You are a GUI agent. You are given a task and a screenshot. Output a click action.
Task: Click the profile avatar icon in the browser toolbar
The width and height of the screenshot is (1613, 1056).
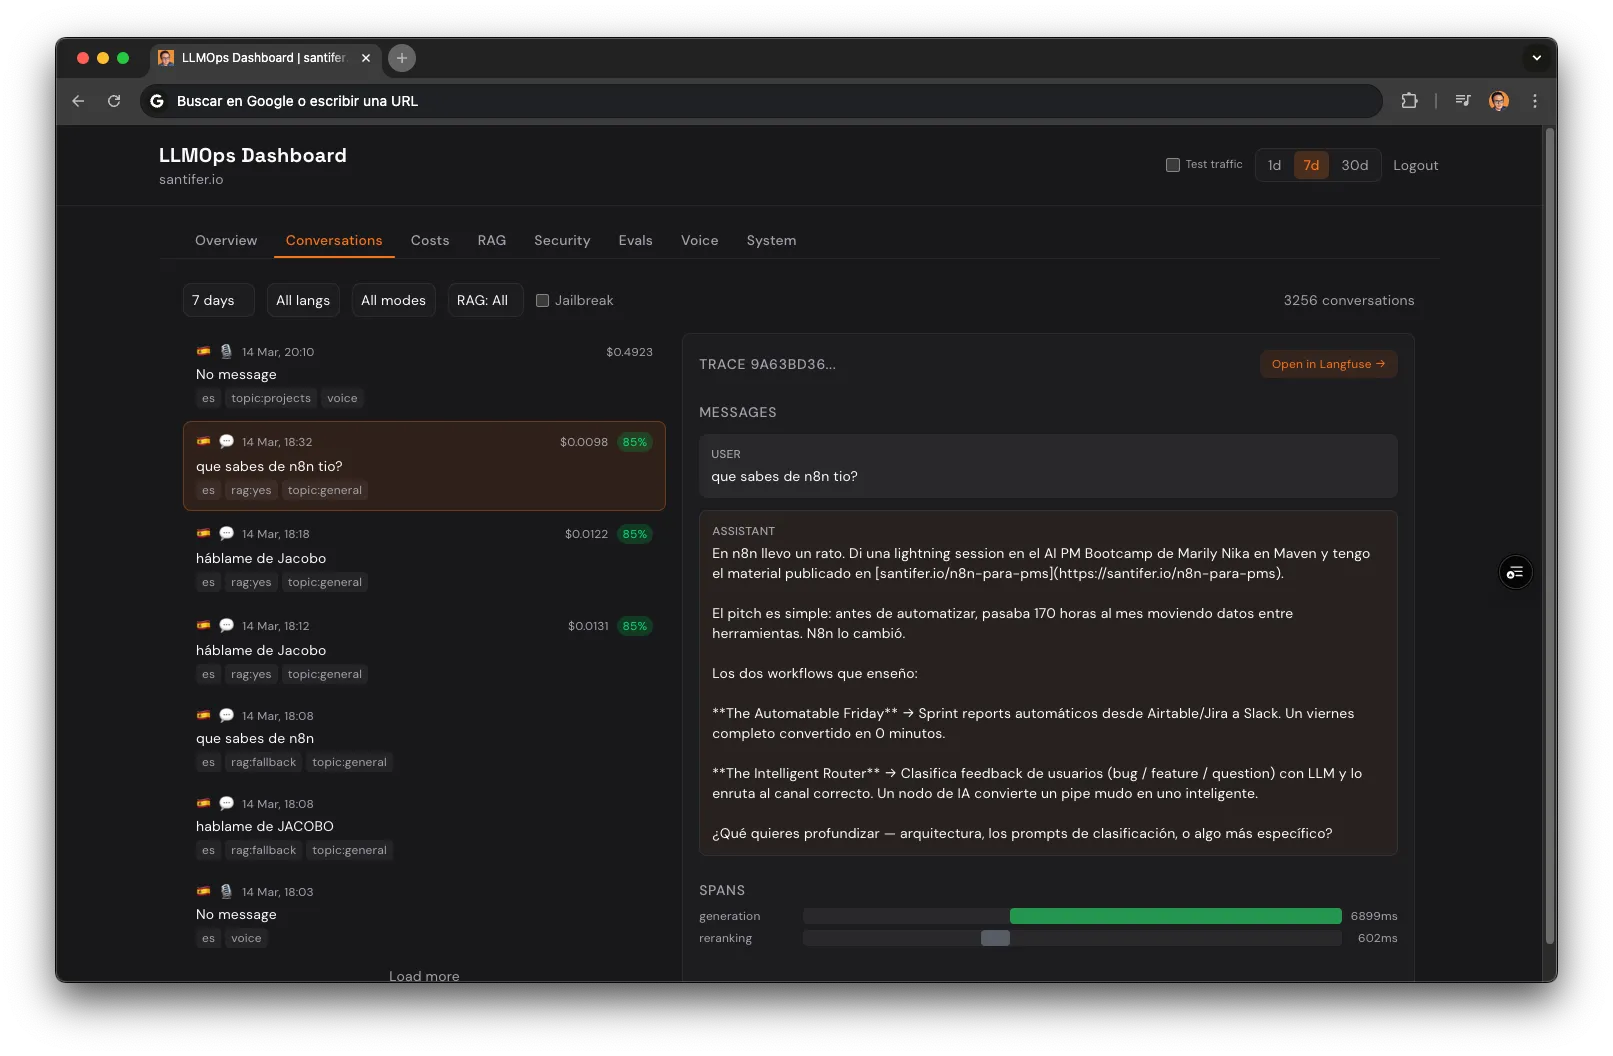(1498, 100)
